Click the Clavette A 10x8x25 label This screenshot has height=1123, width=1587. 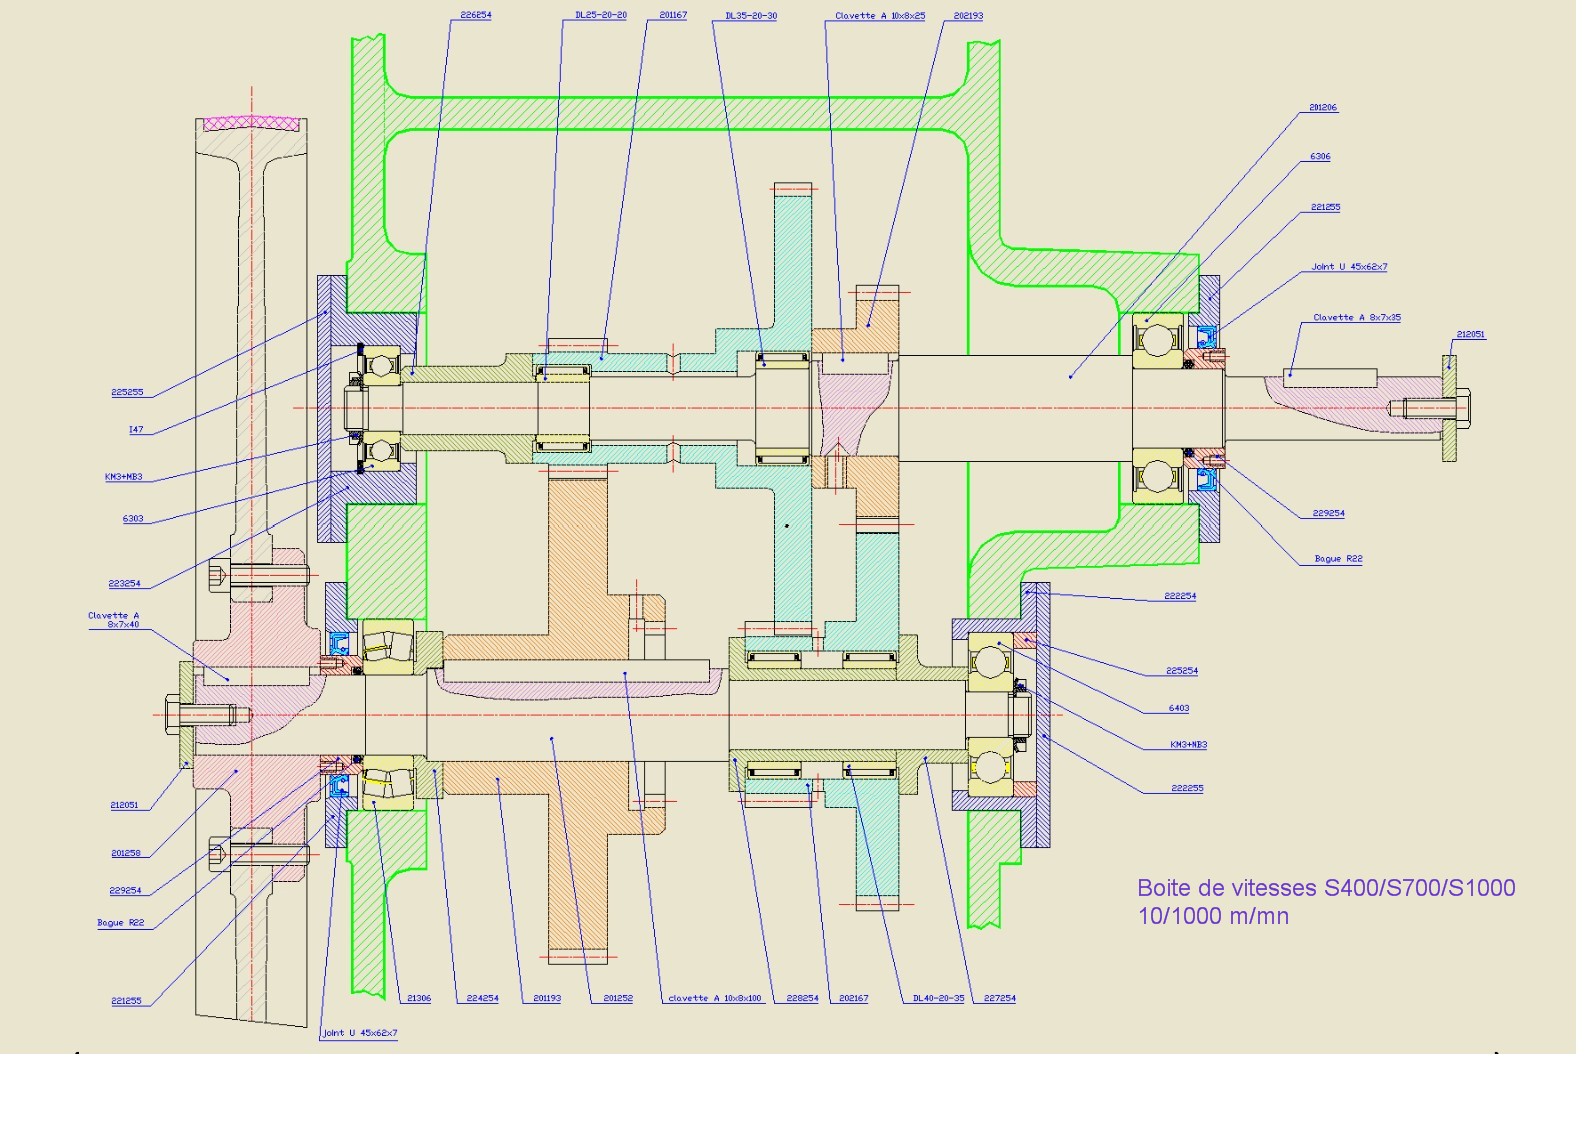click(x=880, y=16)
